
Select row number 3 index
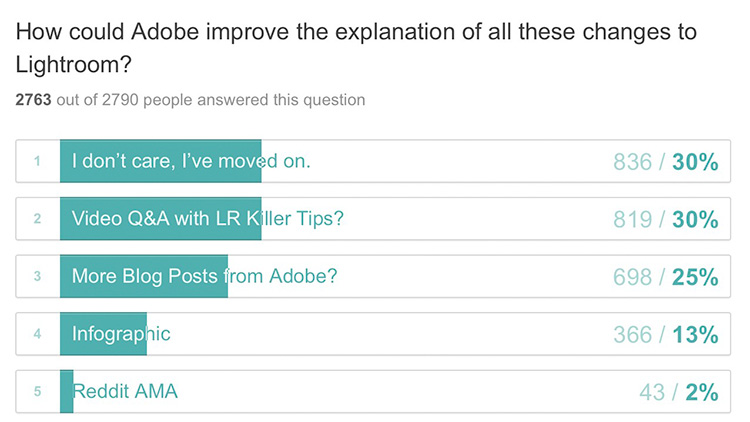click(37, 276)
